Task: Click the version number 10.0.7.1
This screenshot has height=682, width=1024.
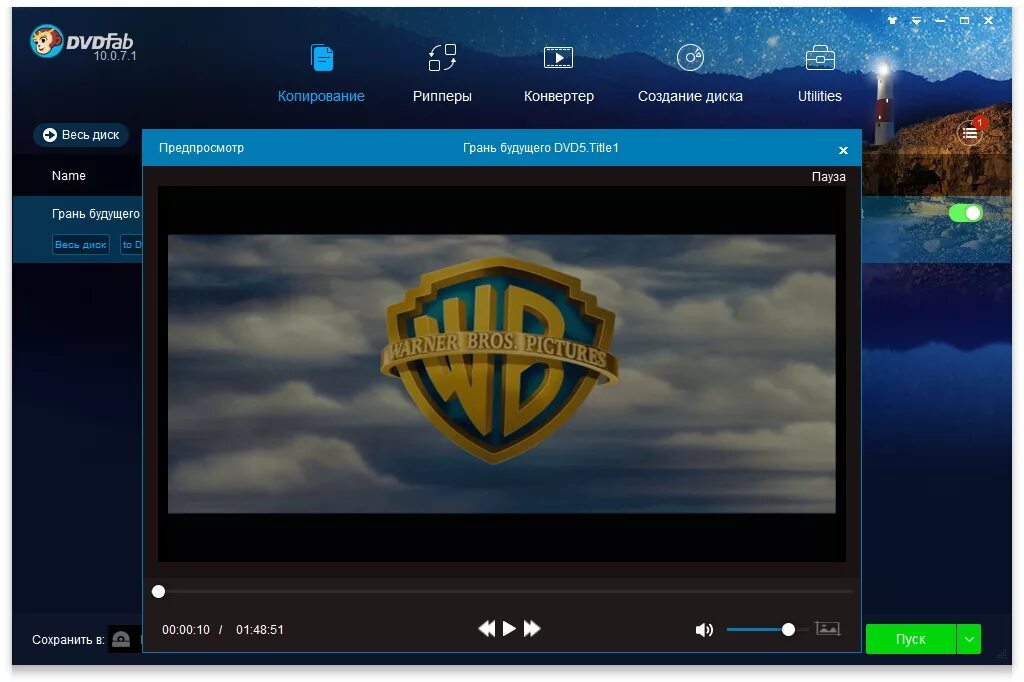Action: click(115, 56)
